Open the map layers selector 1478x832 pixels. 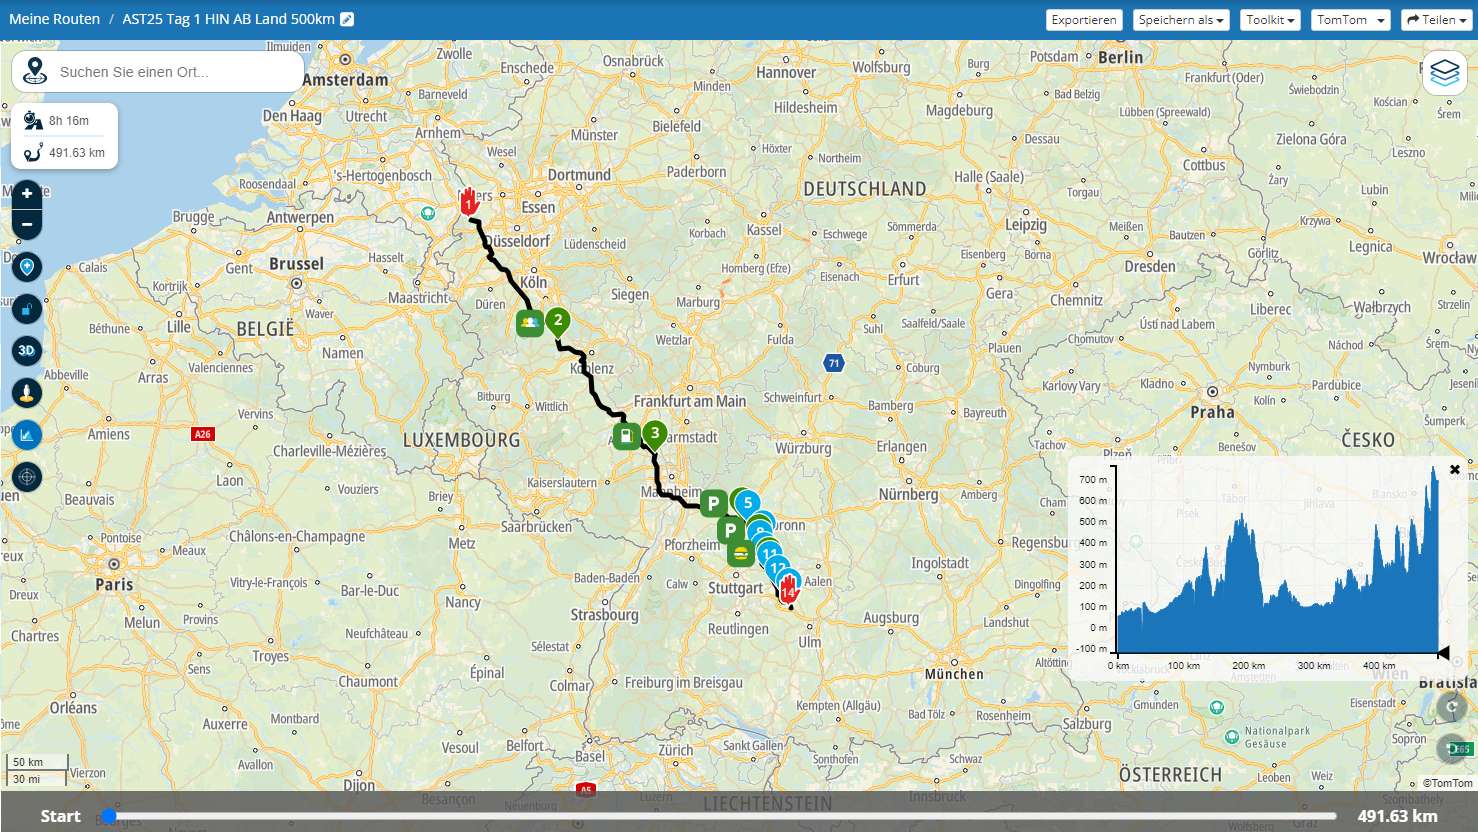(x=1444, y=73)
